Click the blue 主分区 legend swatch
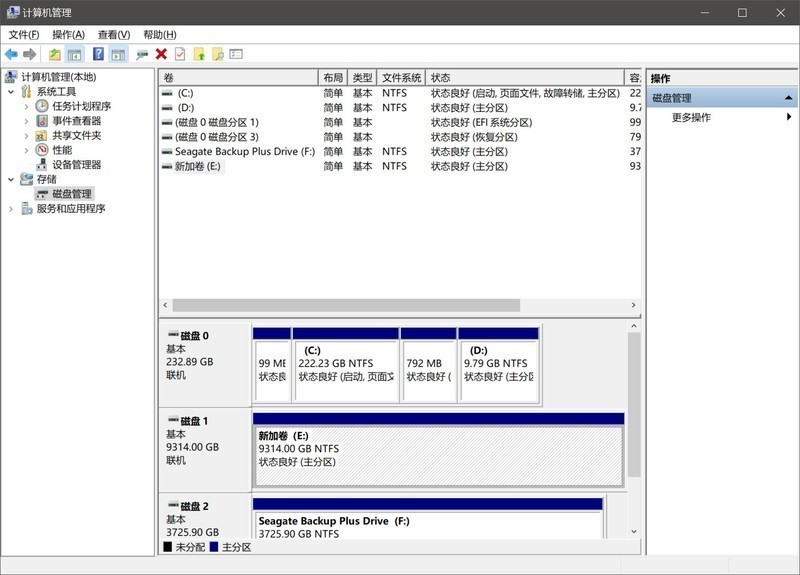Viewport: 800px width, 575px height. click(214, 547)
